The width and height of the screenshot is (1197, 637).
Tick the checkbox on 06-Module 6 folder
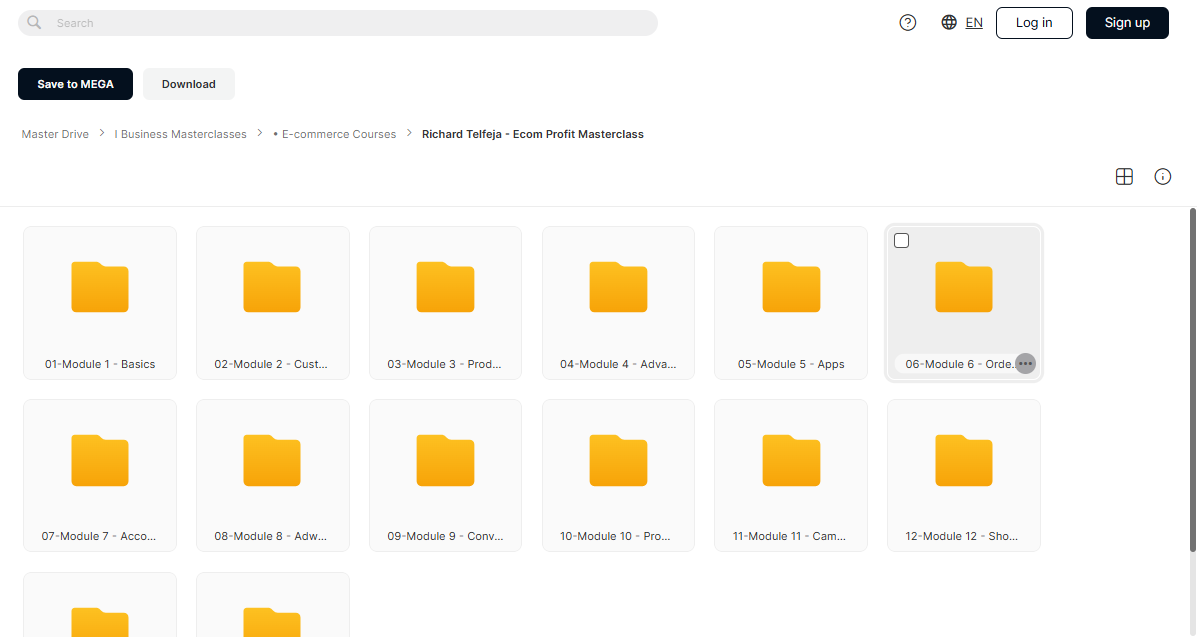tap(902, 241)
